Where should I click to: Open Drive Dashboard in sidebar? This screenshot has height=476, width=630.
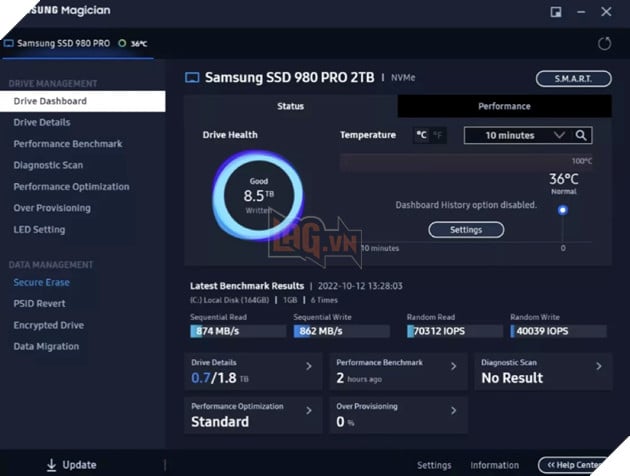click(x=82, y=101)
